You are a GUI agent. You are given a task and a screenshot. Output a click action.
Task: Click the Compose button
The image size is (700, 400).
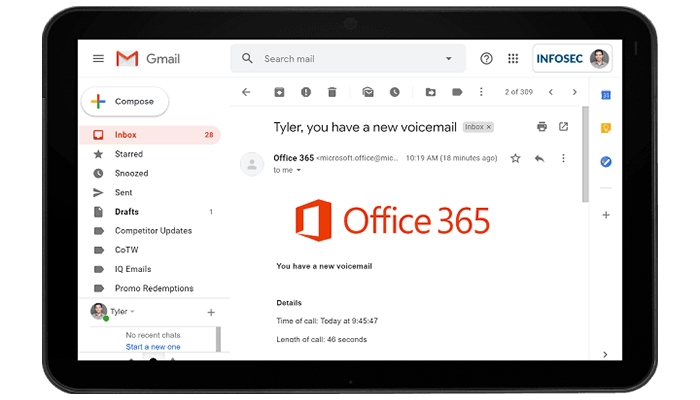(125, 101)
